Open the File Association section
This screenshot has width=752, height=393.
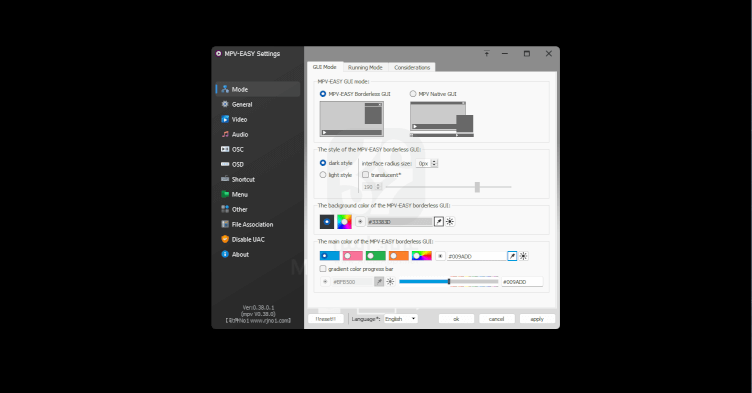pyautogui.click(x=258, y=224)
